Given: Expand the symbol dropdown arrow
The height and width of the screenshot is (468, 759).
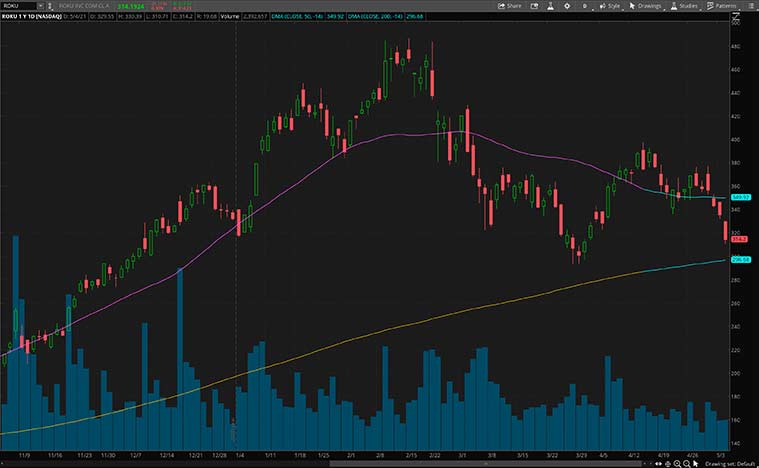Looking at the screenshot, I should click(x=39, y=5).
